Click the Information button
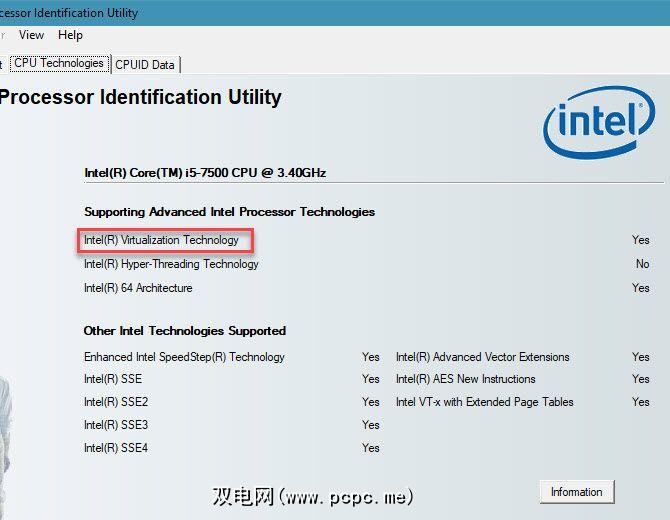Viewport: 670px width, 520px height. point(576,492)
